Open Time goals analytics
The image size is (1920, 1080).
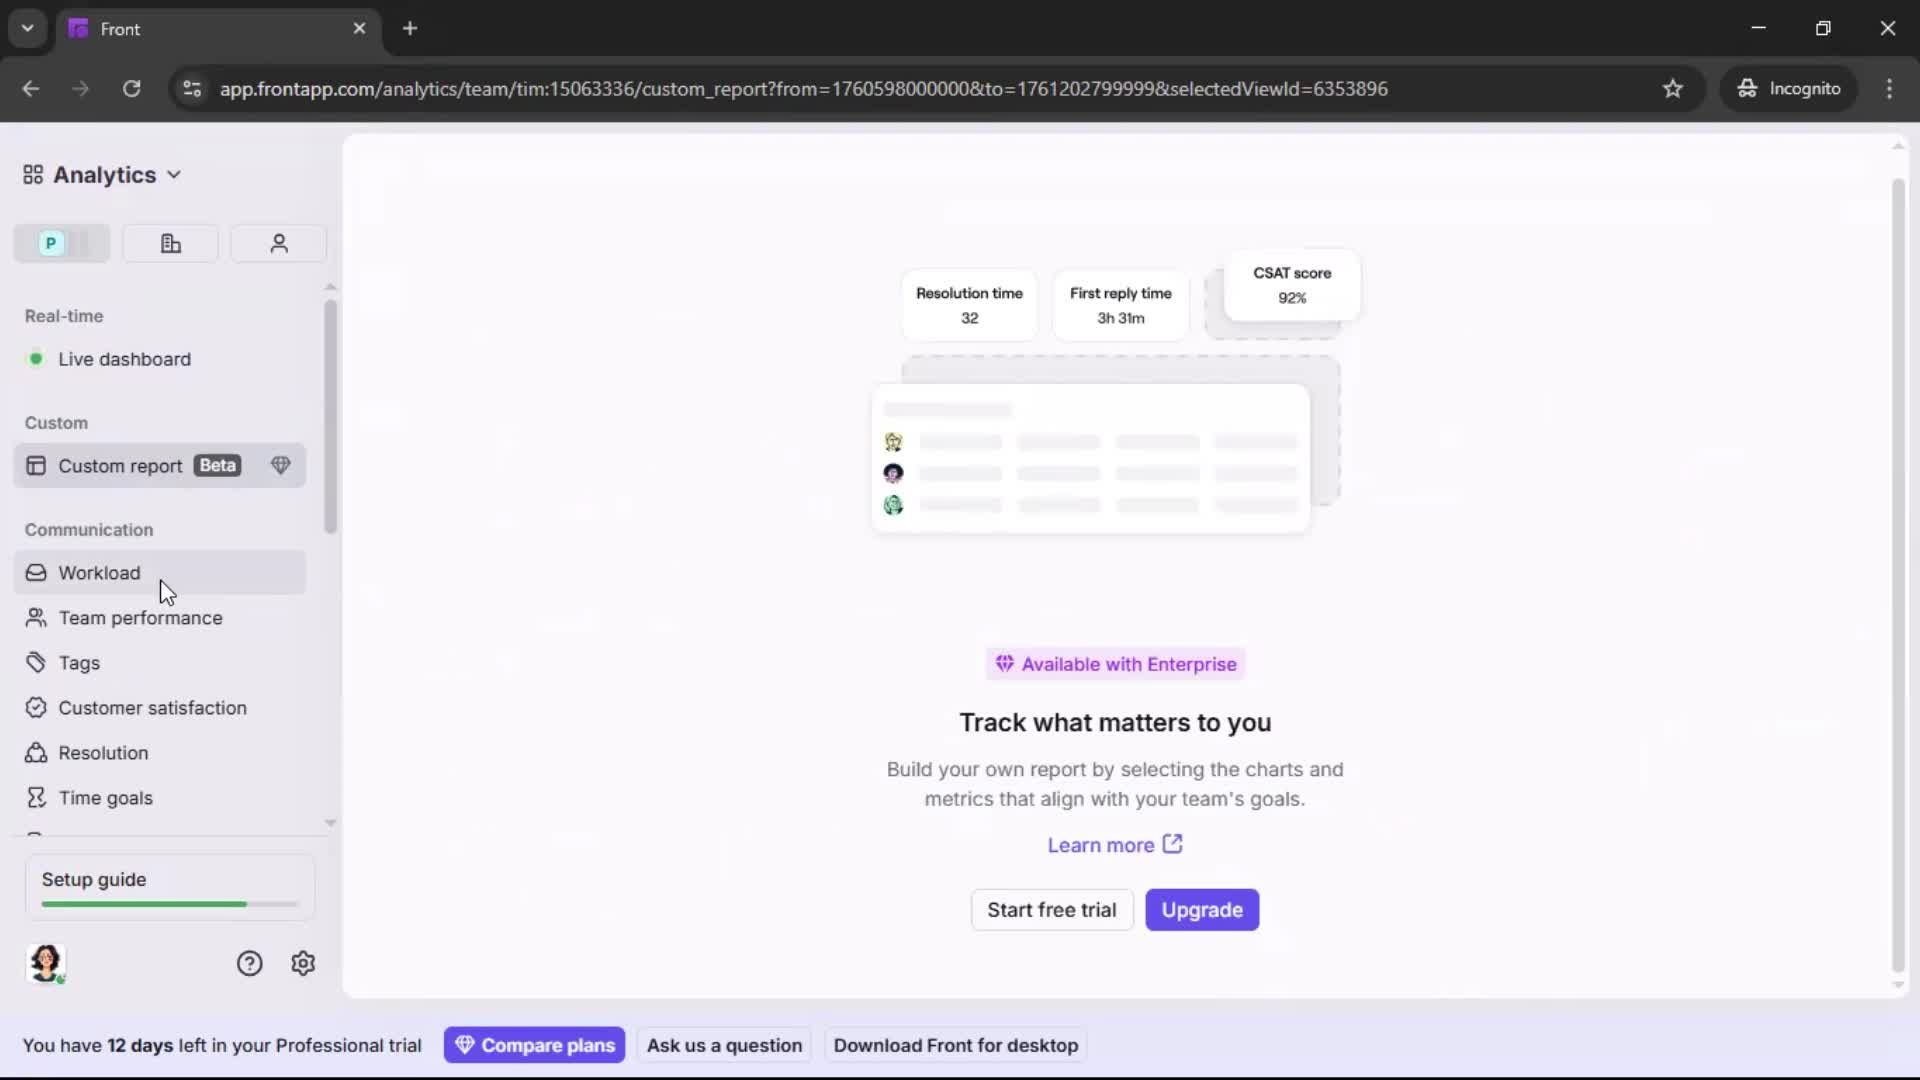(x=105, y=797)
